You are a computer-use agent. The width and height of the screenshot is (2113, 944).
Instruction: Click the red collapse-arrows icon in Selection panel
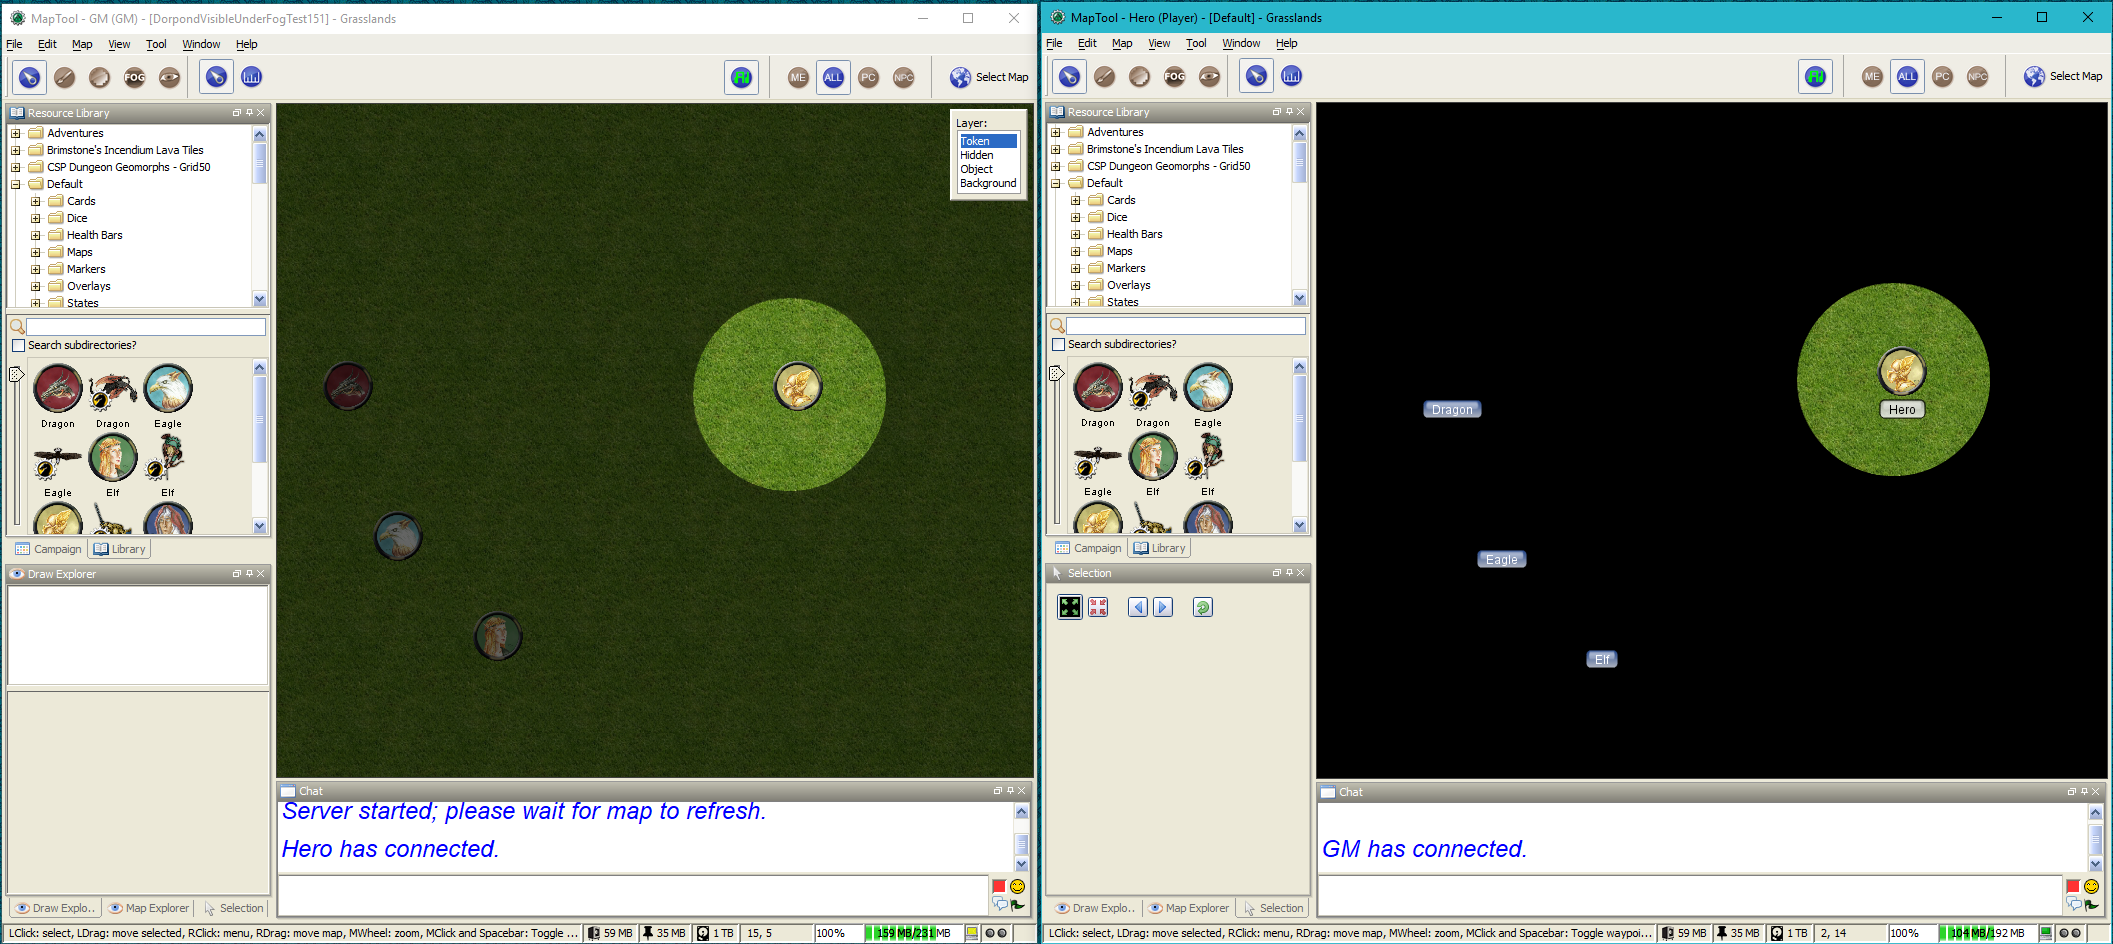point(1098,607)
